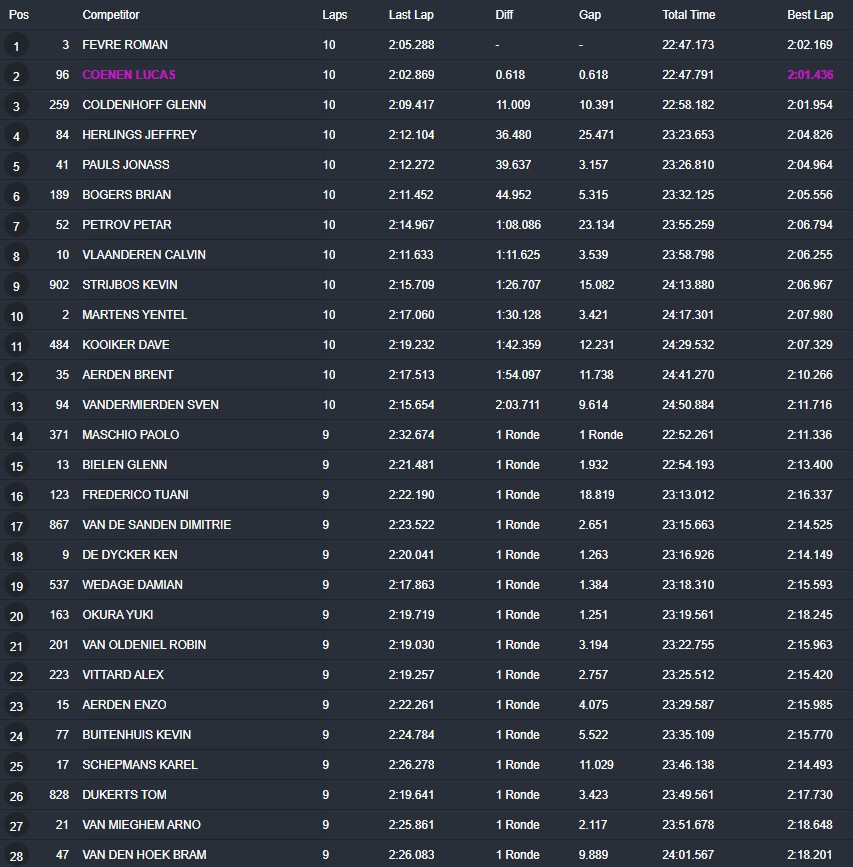Open competitor FEVRE ROMAN

(124, 45)
